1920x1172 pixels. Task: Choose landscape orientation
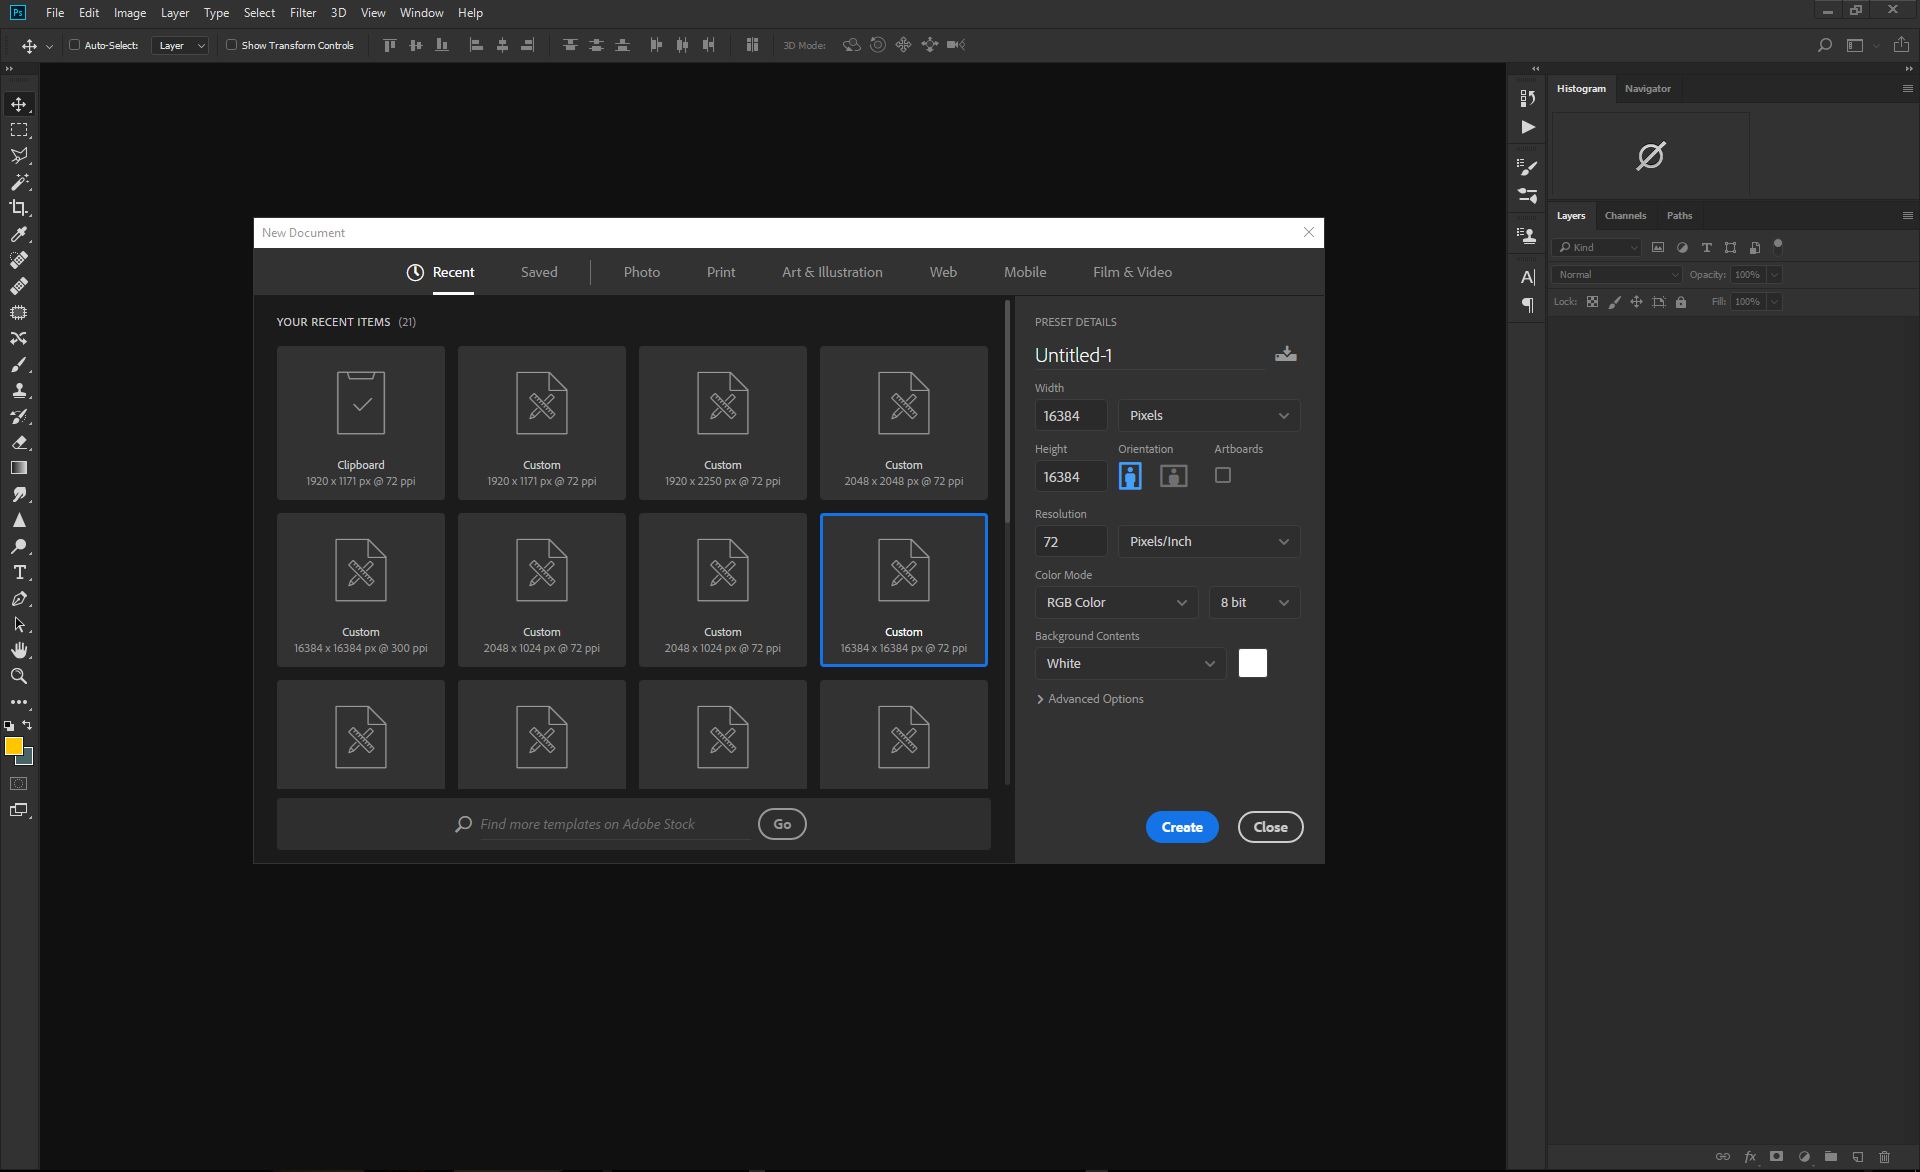(1173, 476)
